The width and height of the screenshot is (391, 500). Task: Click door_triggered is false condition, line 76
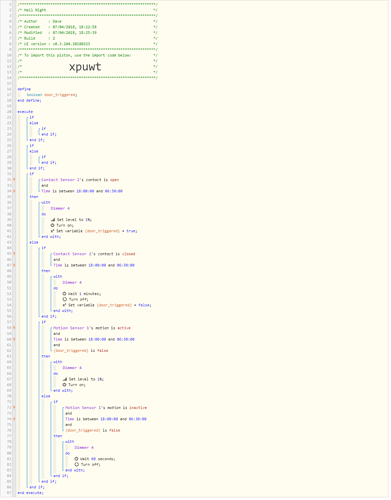coord(93,431)
